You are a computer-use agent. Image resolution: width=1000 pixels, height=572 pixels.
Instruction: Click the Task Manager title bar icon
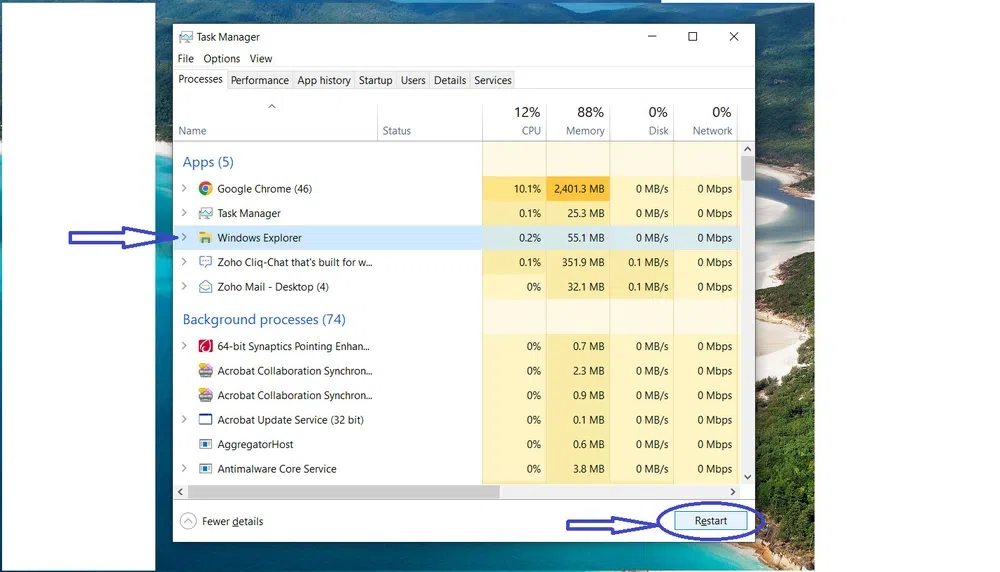point(186,37)
